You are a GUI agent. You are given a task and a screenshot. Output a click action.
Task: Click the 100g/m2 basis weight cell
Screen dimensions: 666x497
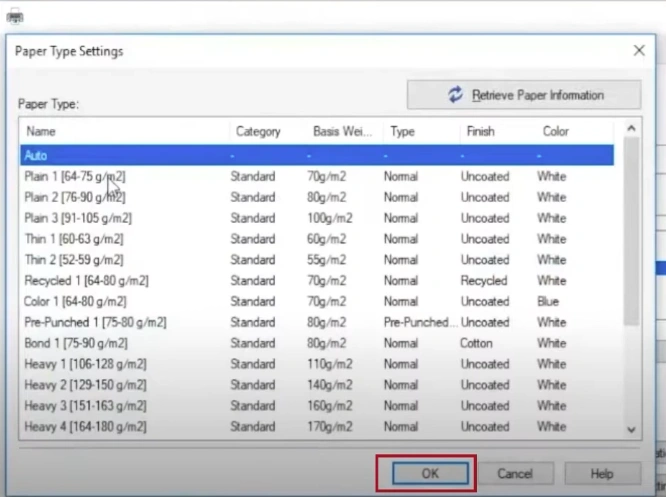[x=330, y=218]
